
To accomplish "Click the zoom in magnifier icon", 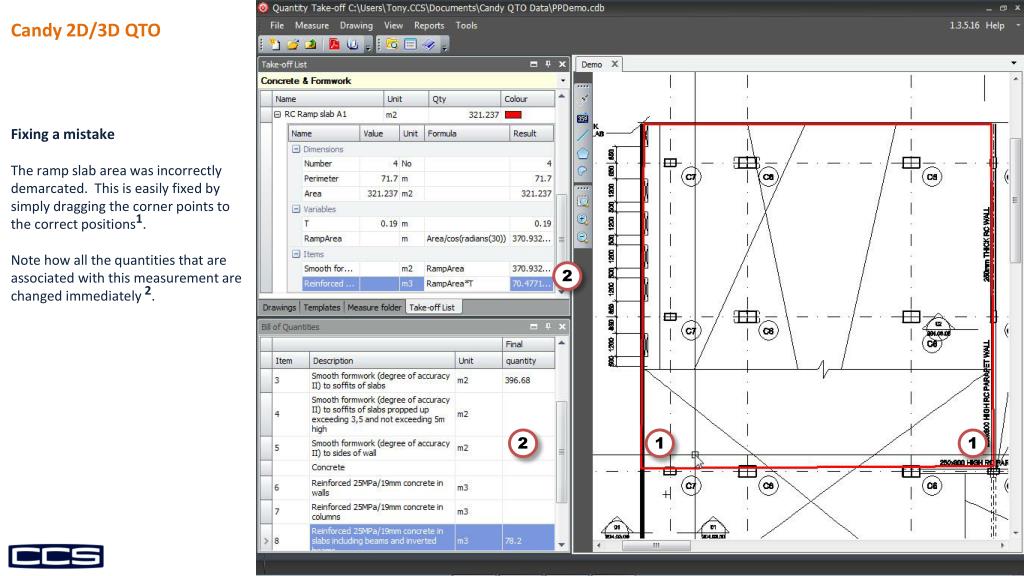I will click(x=583, y=220).
